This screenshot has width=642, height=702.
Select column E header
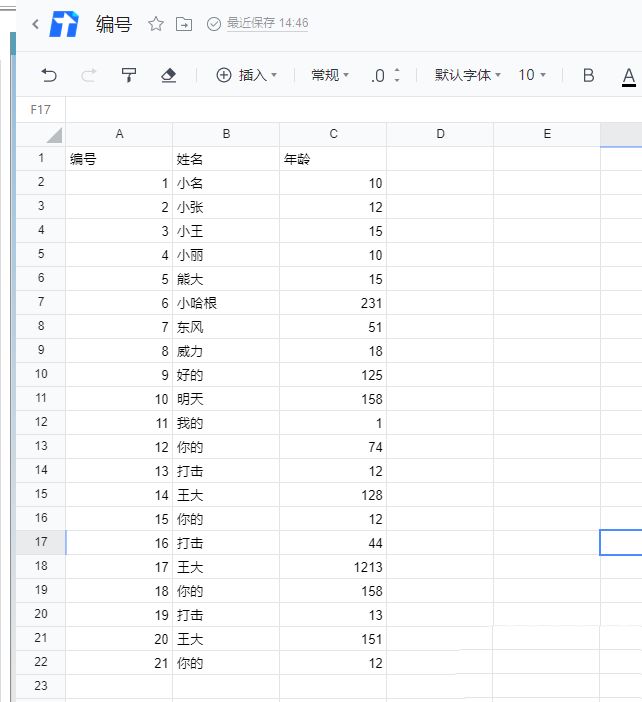(x=547, y=134)
